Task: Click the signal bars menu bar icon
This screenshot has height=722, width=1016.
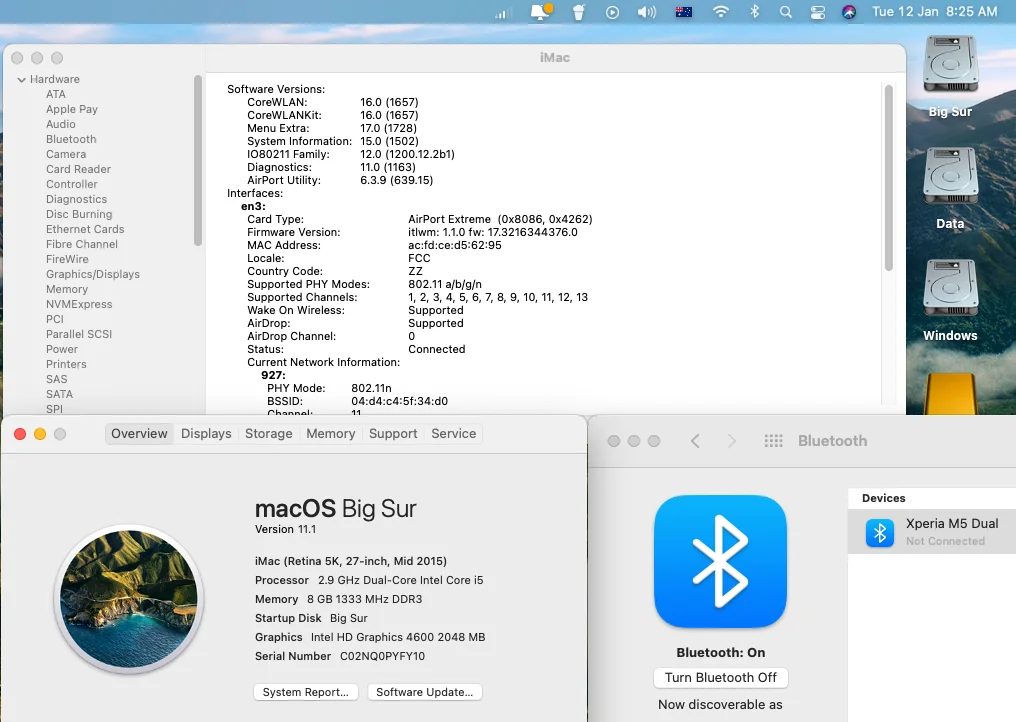Action: coord(503,13)
